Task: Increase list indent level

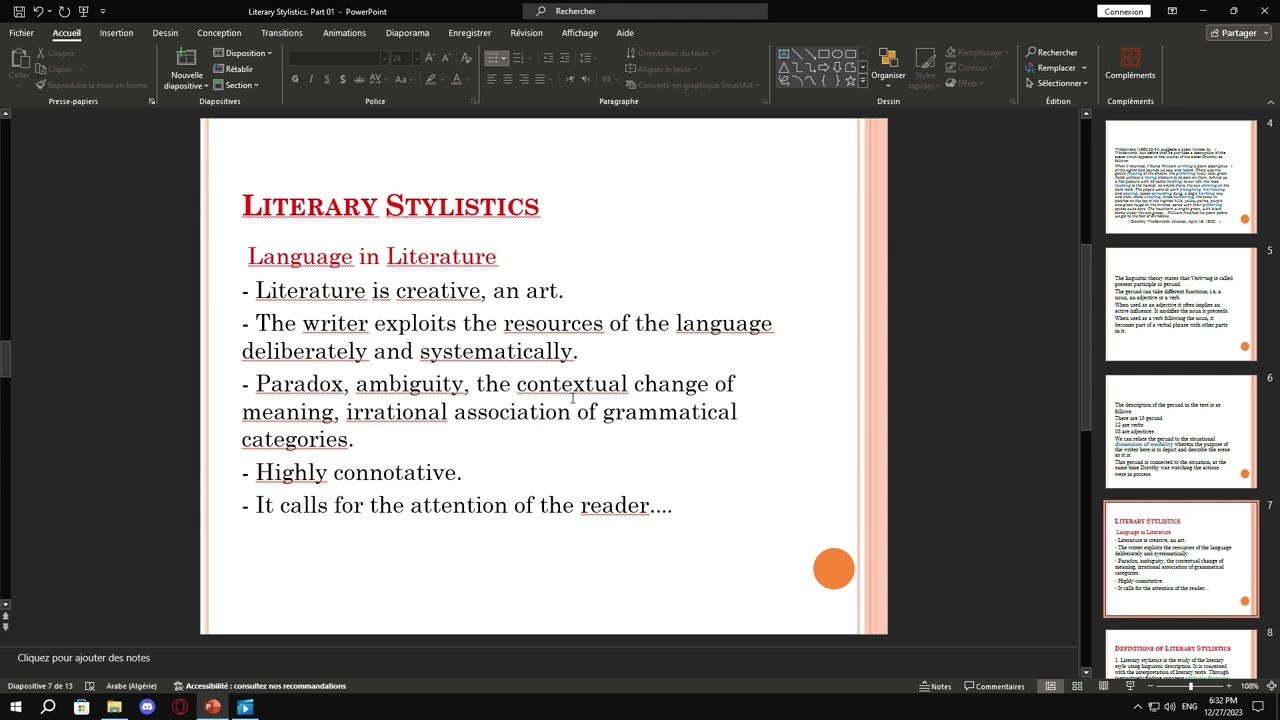Action: click(564, 58)
